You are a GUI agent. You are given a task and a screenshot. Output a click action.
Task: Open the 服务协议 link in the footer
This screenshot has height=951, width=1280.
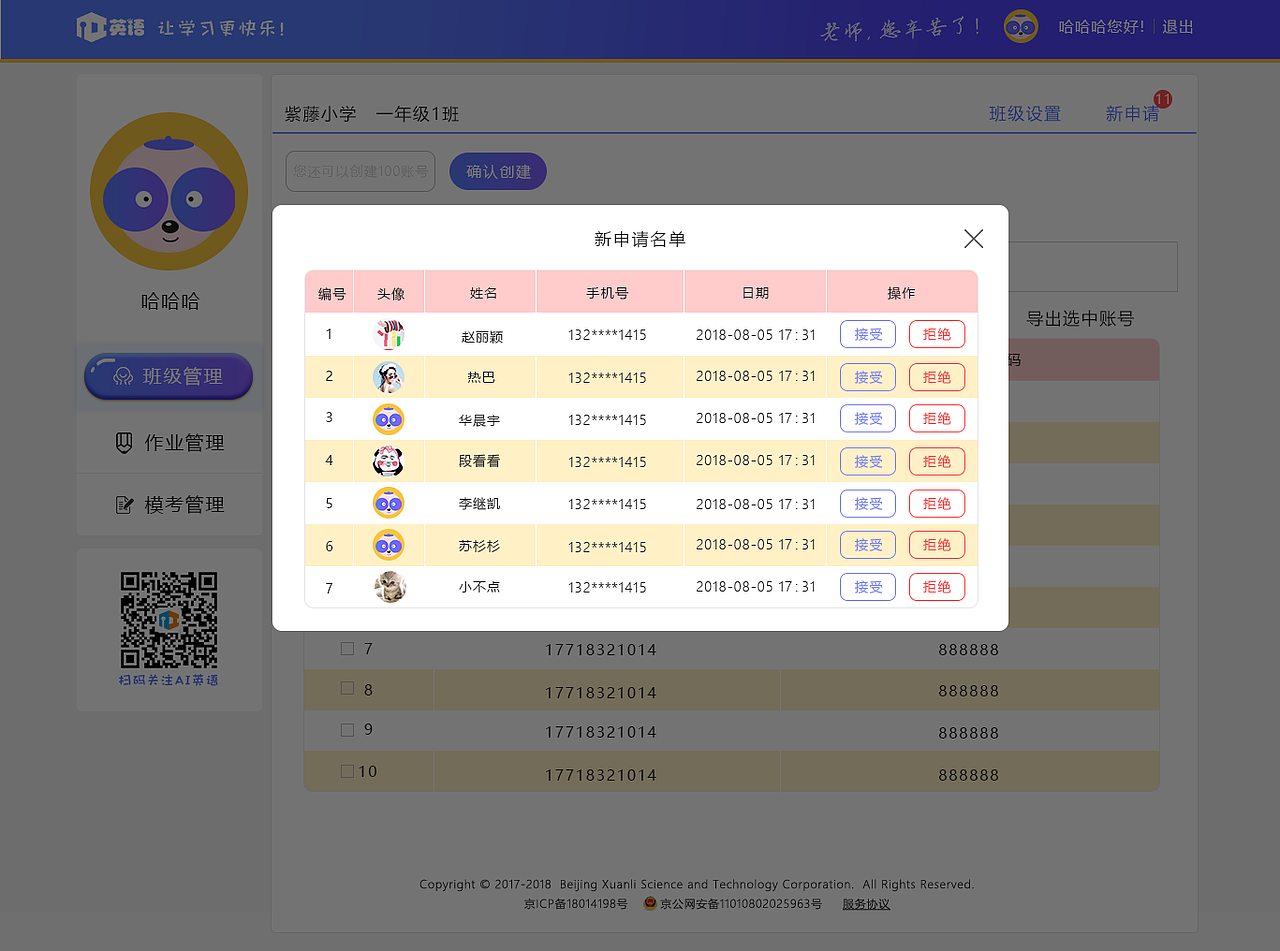[x=865, y=903]
